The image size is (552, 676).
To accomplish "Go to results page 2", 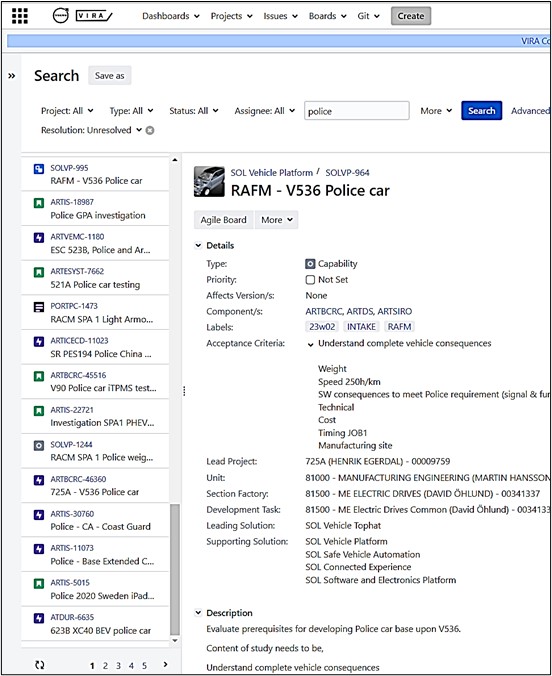I will [x=105, y=666].
